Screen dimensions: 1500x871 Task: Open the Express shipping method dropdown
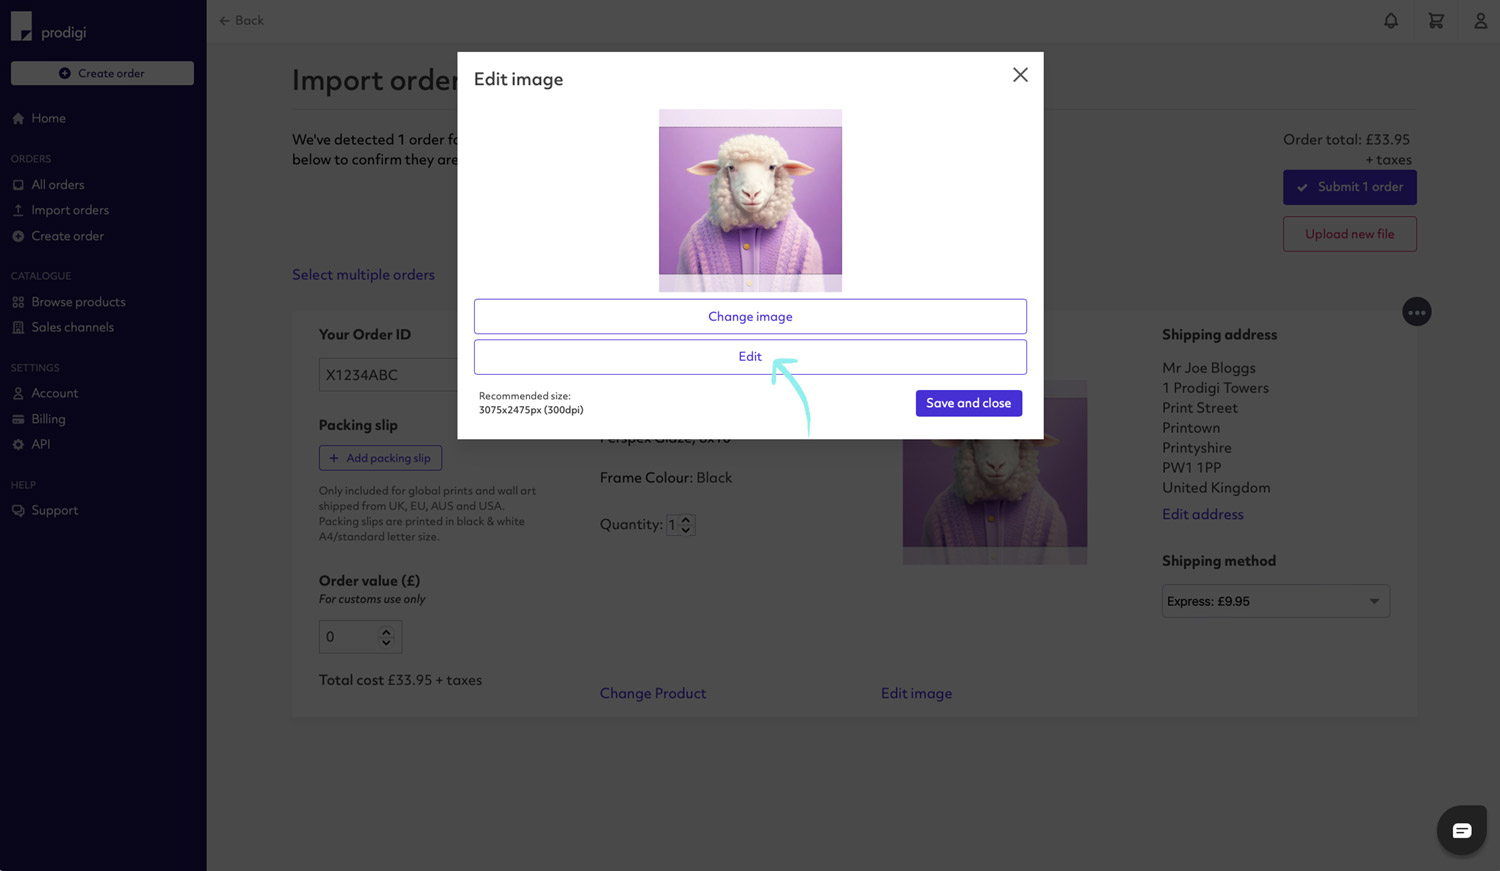point(1275,601)
